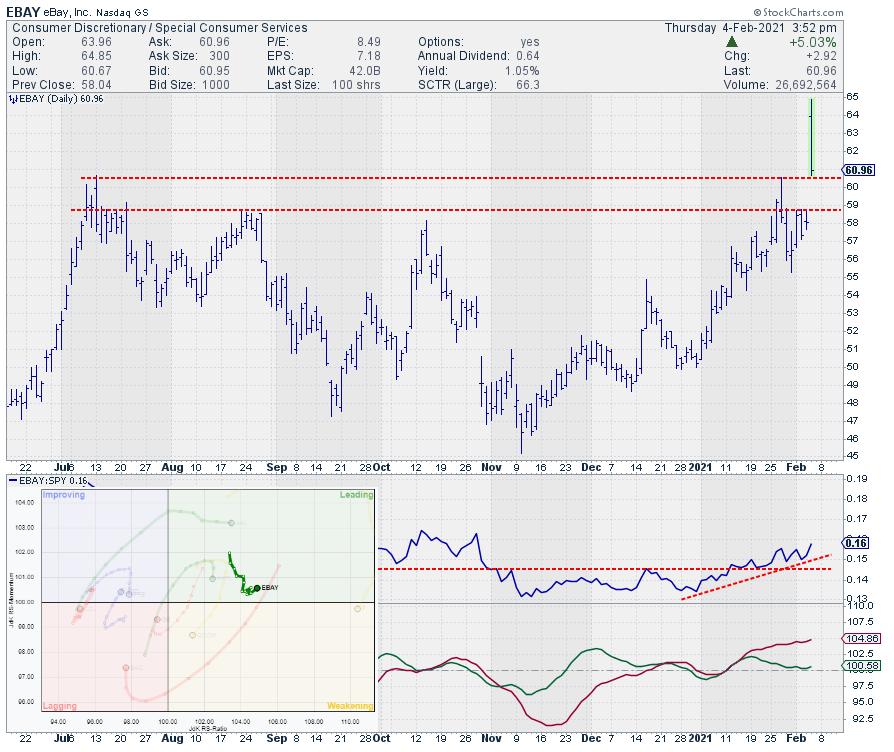
Task: Click the blue line marker beside EBAY:SPY
Action: click(x=13, y=481)
